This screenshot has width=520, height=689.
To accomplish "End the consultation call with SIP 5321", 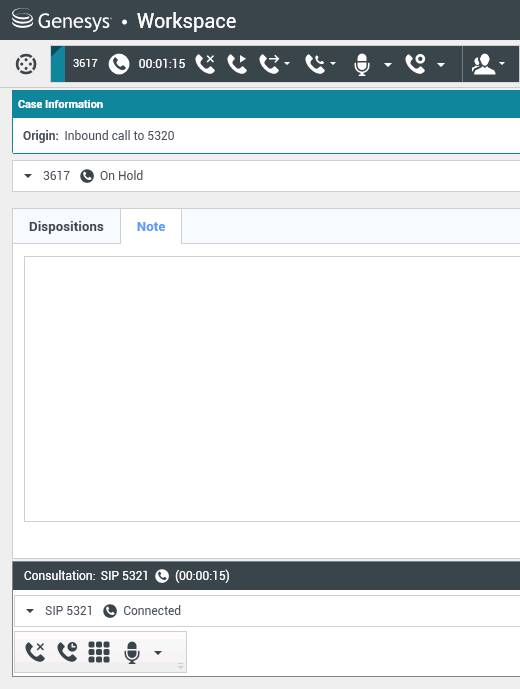I will (35, 652).
